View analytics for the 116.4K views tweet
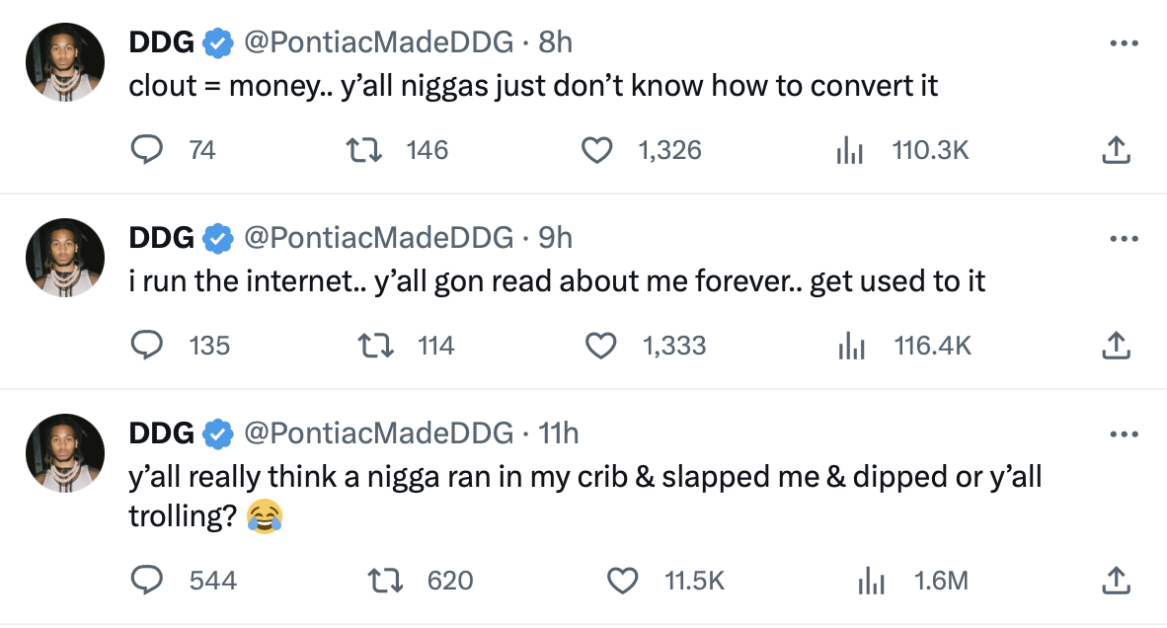Screen dimensions: 1167x628 pos(851,345)
